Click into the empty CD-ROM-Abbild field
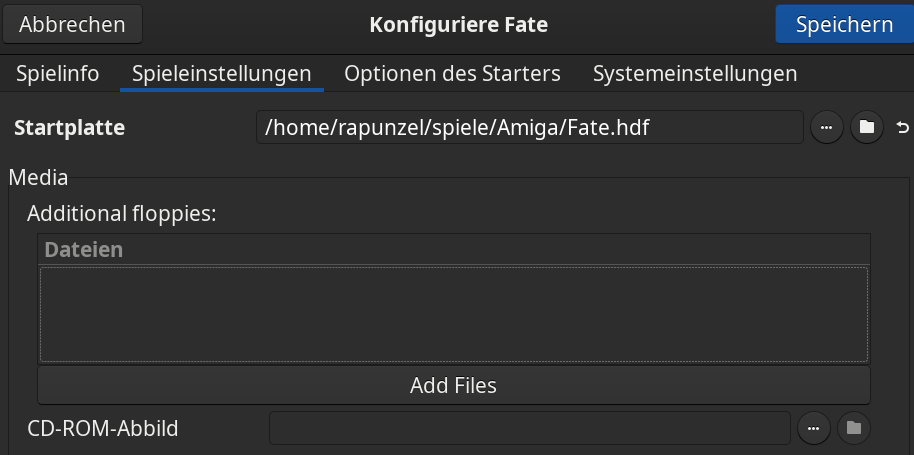The width and height of the screenshot is (914, 455). pos(530,428)
